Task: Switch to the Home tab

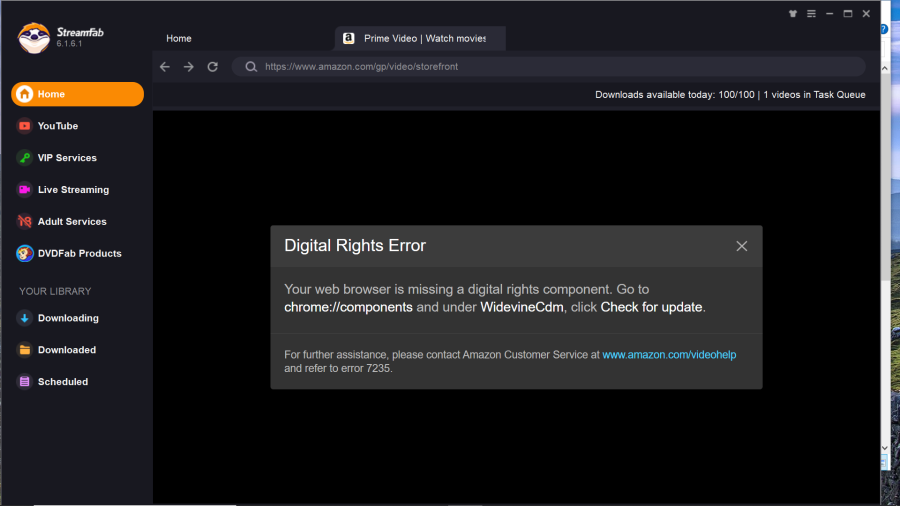Action: (179, 38)
